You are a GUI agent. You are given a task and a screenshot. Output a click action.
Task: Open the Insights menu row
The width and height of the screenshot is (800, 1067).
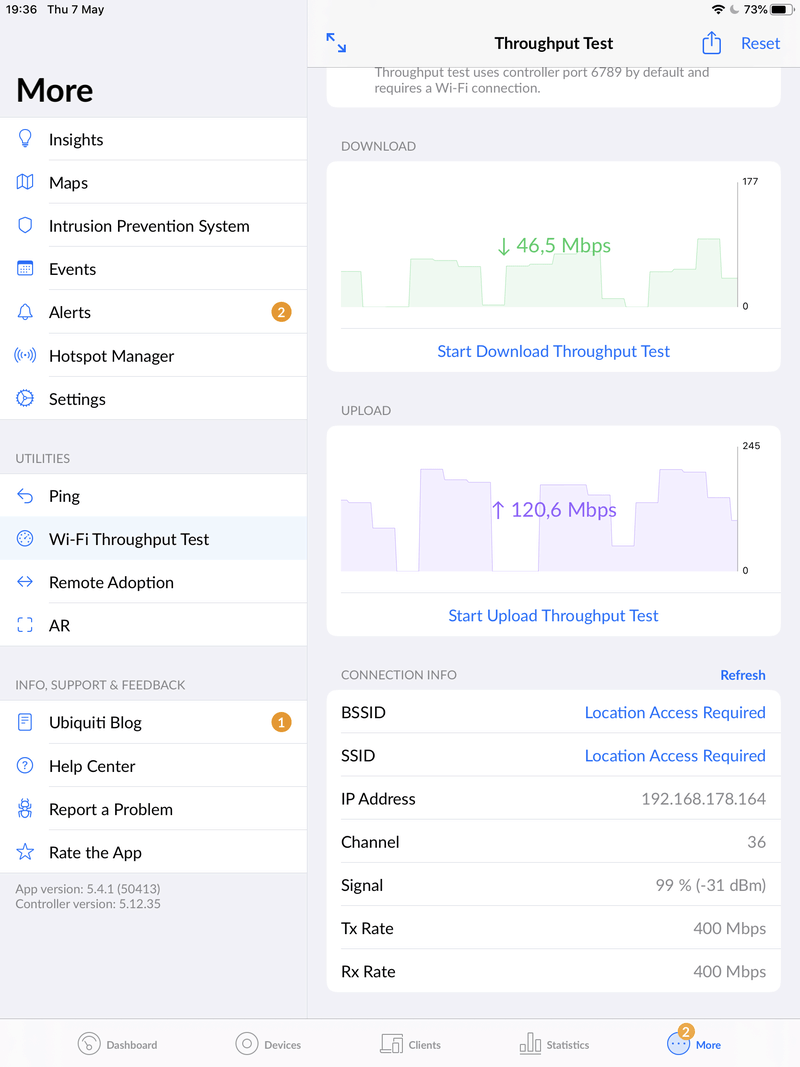pos(153,139)
